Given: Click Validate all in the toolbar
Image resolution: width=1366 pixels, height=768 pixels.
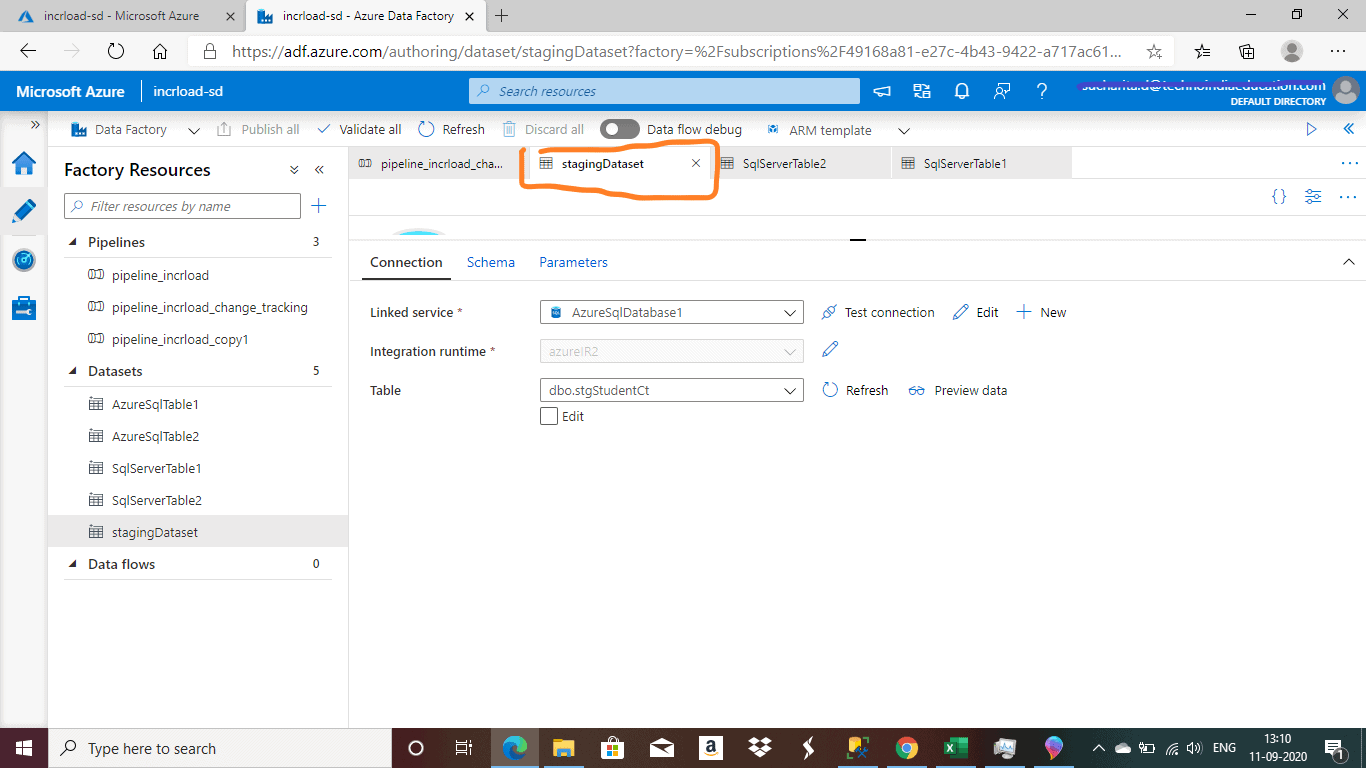Looking at the screenshot, I should 359,130.
